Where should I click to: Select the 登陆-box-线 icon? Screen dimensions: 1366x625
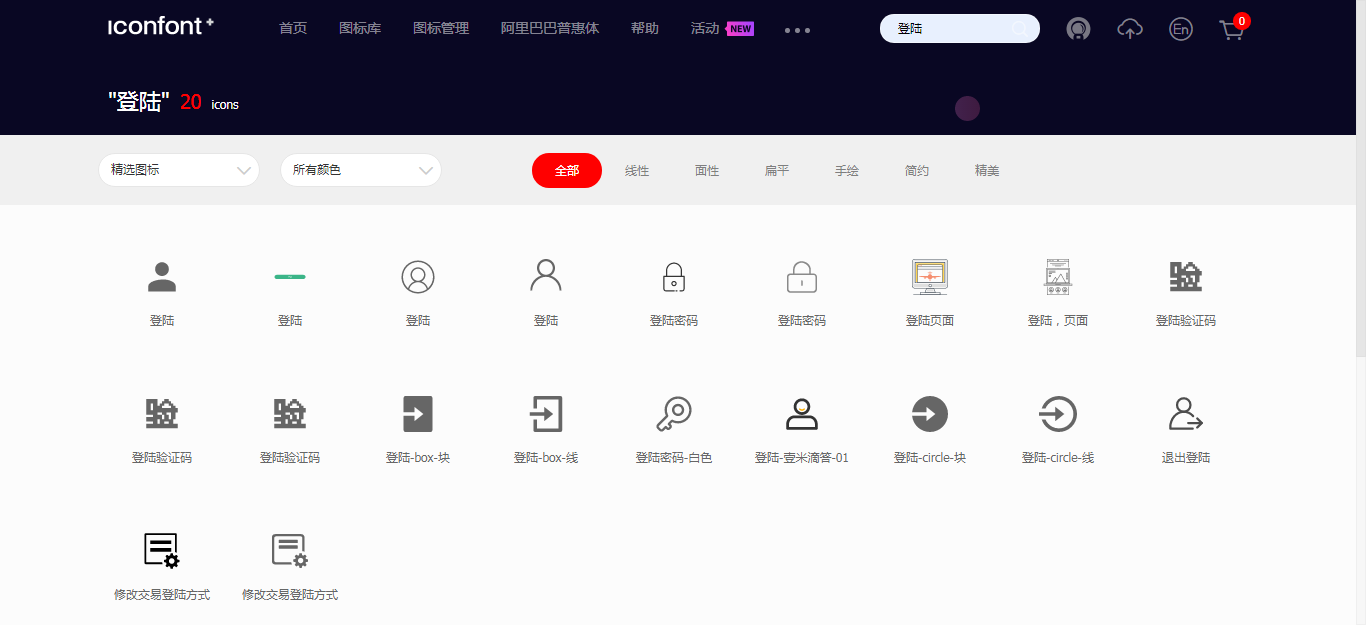(x=546, y=413)
